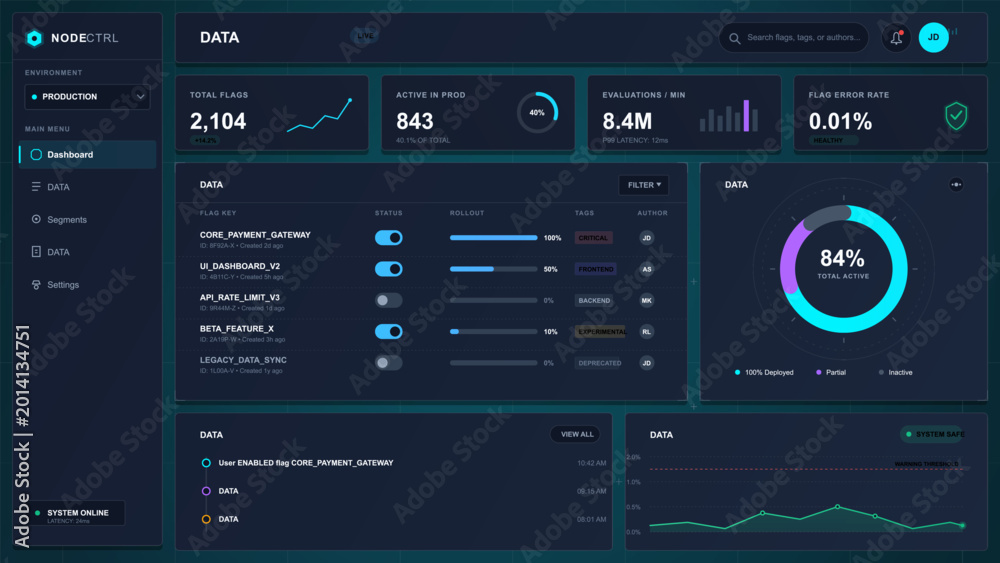Click the search magnifier icon
Image resolution: width=1000 pixels, height=563 pixels.
[x=735, y=38]
